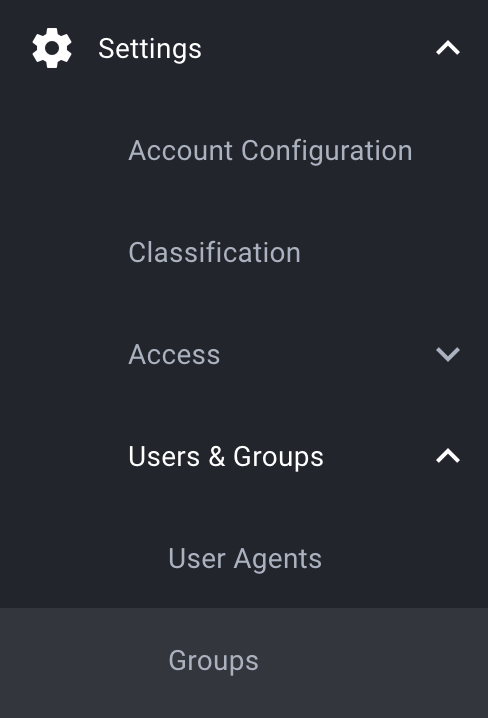Click the Access menu label
Image resolution: width=488 pixels, height=718 pixels.
[x=174, y=355]
